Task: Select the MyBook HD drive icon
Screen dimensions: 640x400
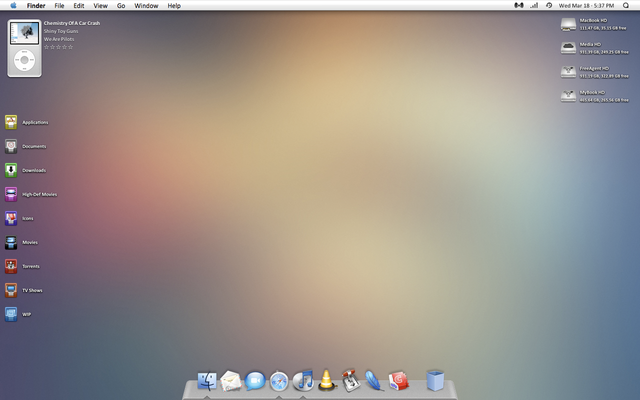Action: (568, 96)
